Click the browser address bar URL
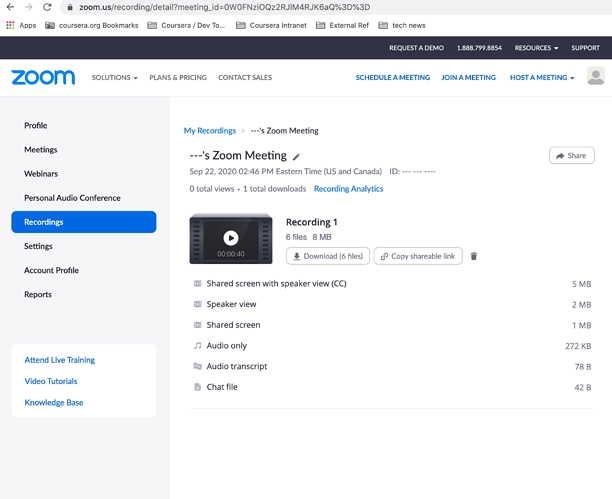The width and height of the screenshot is (612, 499). 224,7
